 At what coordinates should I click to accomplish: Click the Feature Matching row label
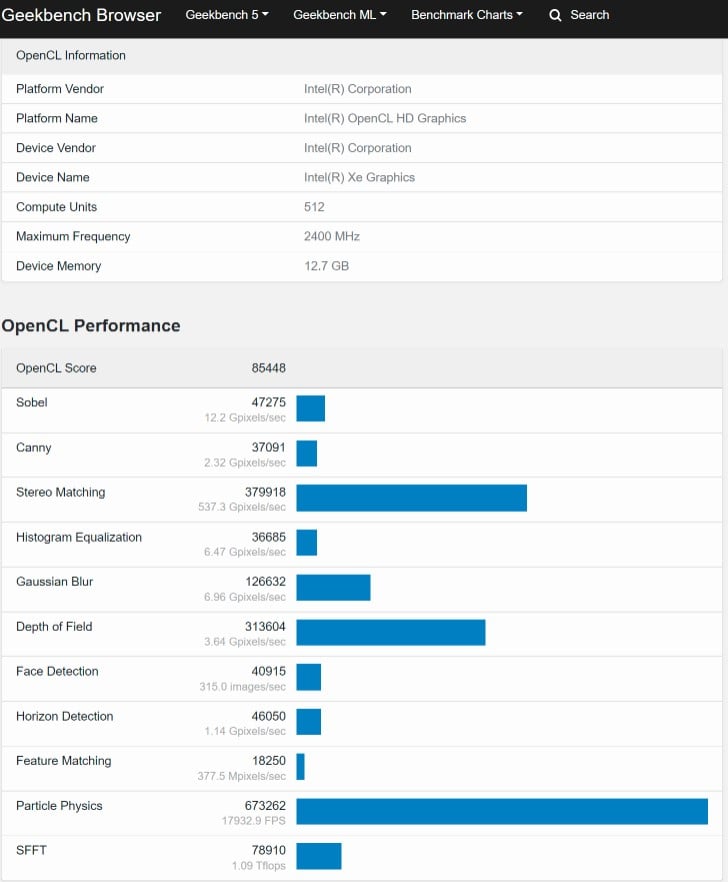pos(65,761)
